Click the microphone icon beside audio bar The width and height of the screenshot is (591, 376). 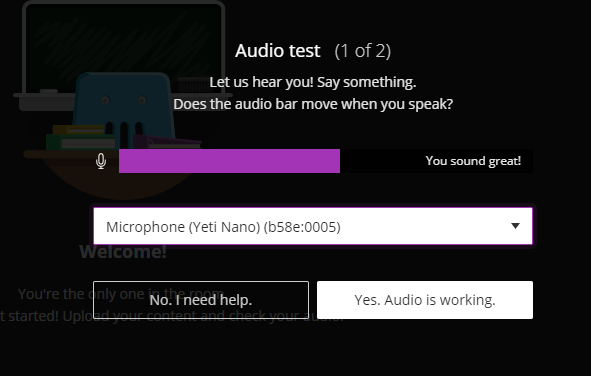tap(101, 161)
